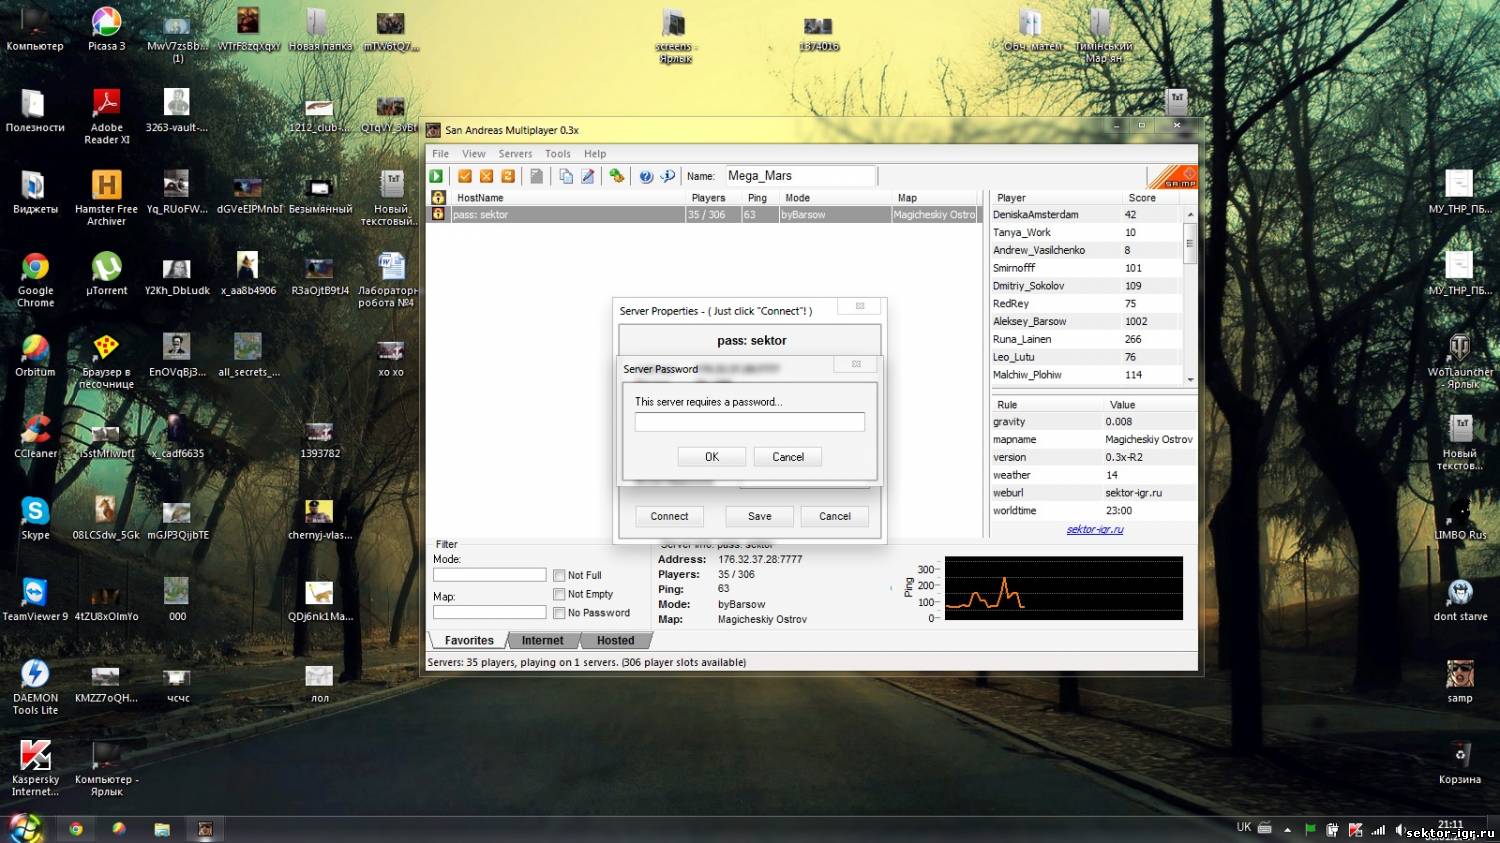
Task: Click Chrome icon in the taskbar
Action: click(x=76, y=829)
